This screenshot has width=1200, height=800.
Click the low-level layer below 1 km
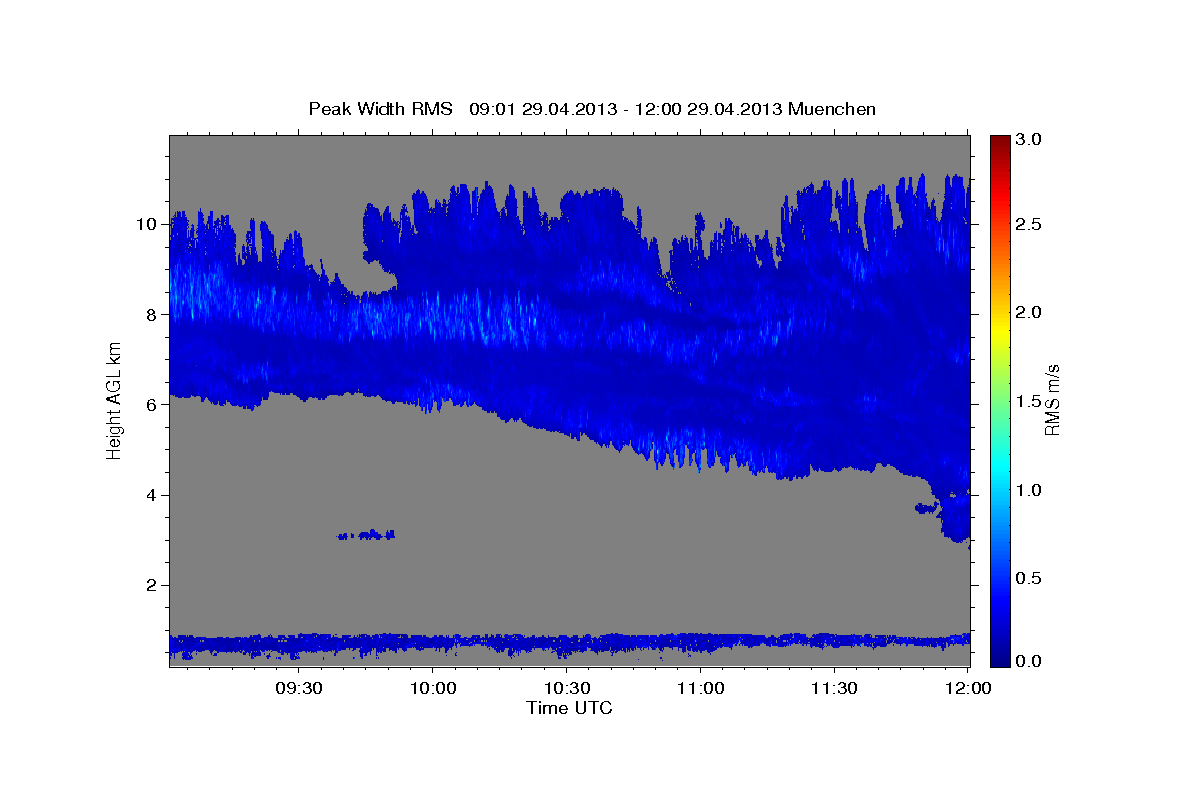coord(569,644)
